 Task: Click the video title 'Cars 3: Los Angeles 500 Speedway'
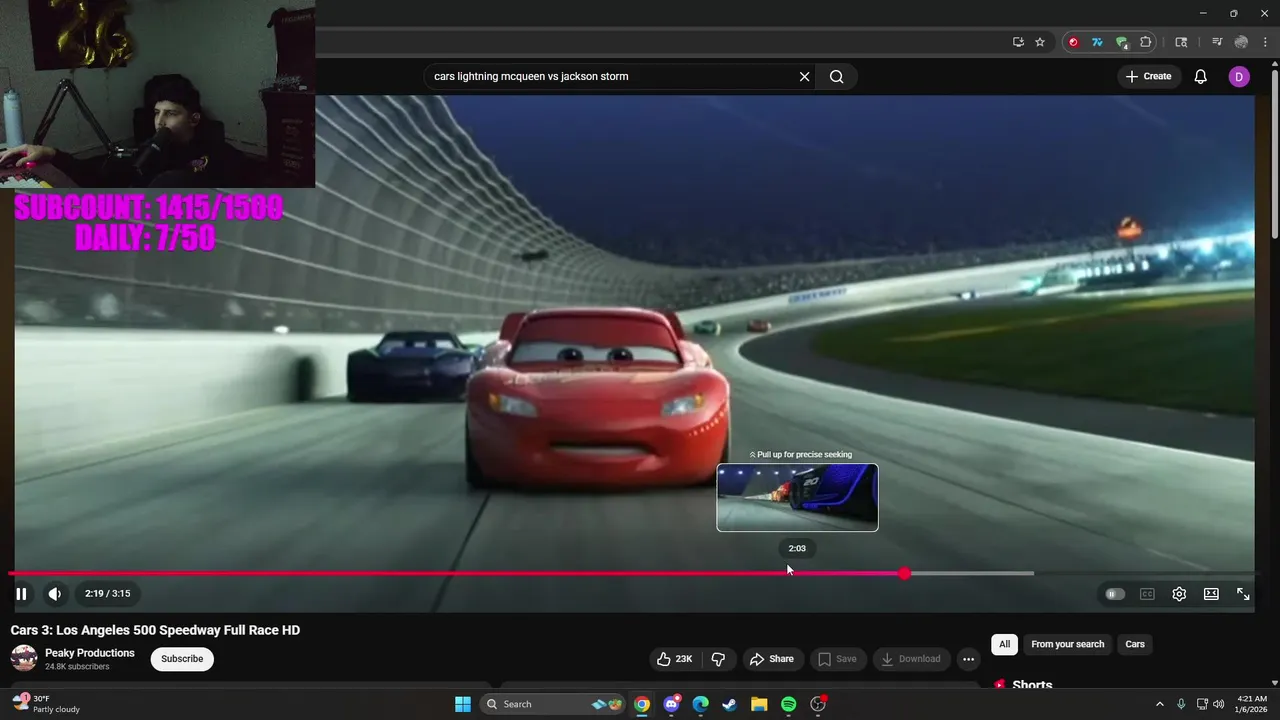155,630
